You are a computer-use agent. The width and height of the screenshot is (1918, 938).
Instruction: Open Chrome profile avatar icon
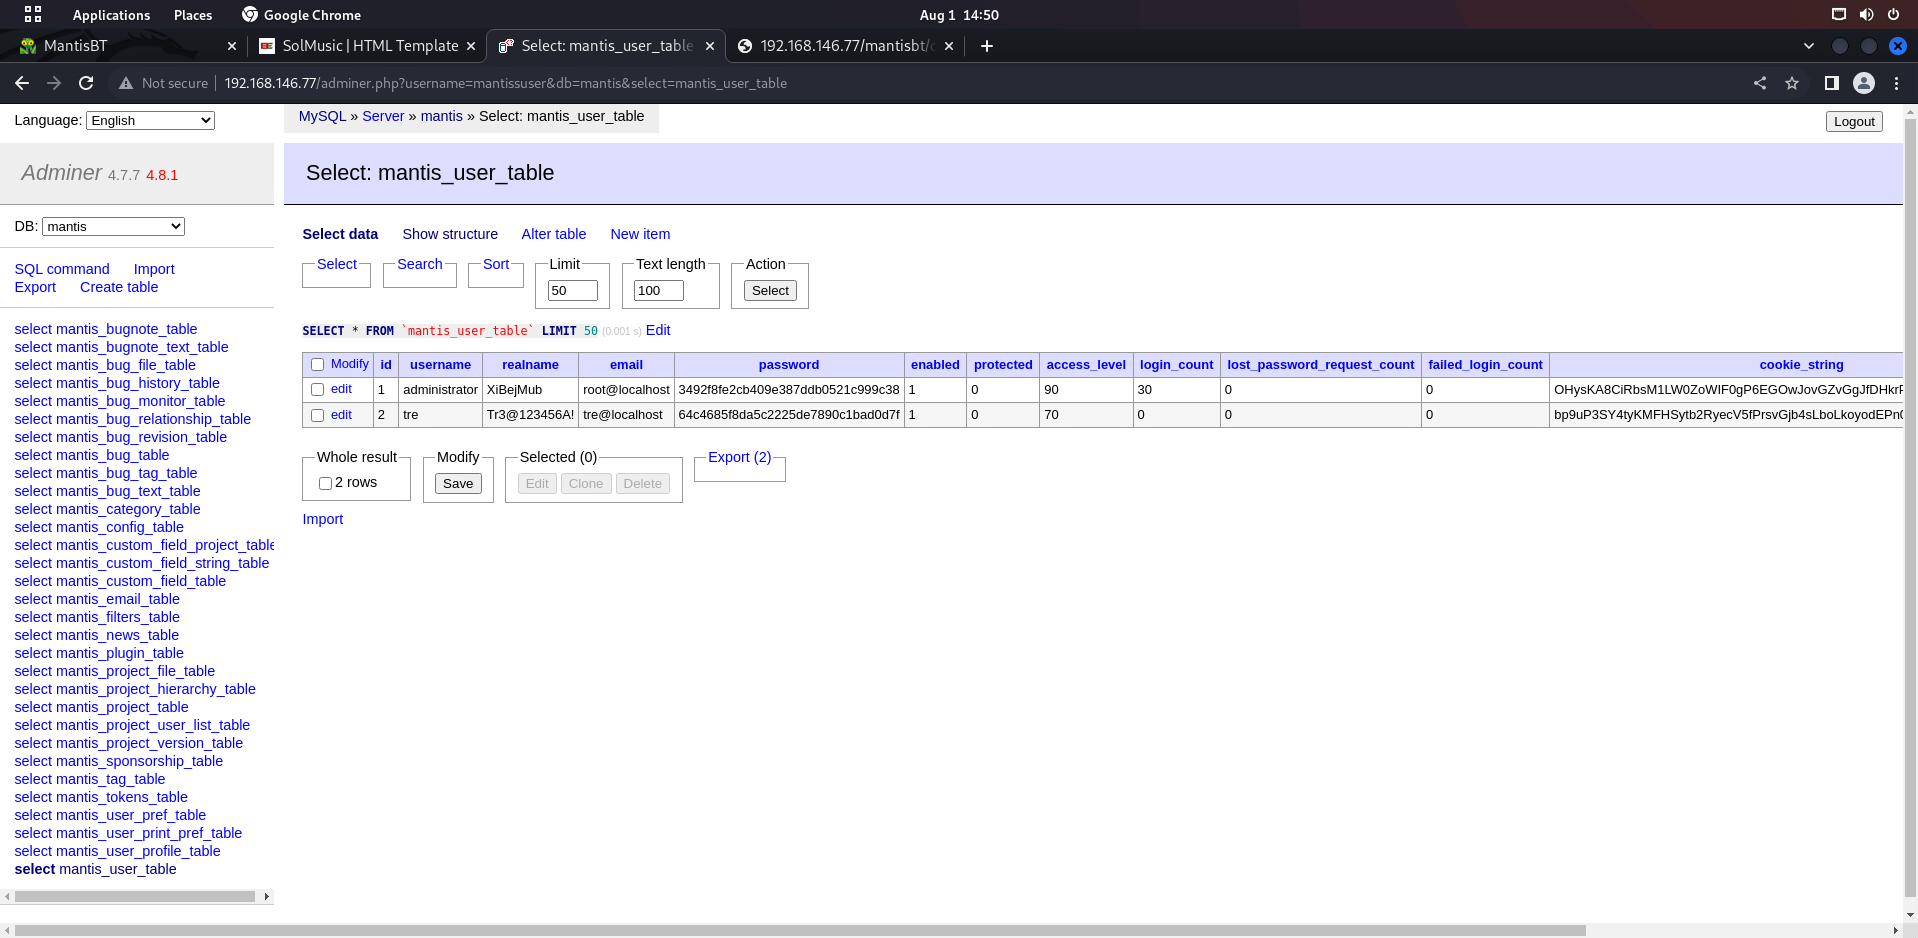click(x=1864, y=83)
